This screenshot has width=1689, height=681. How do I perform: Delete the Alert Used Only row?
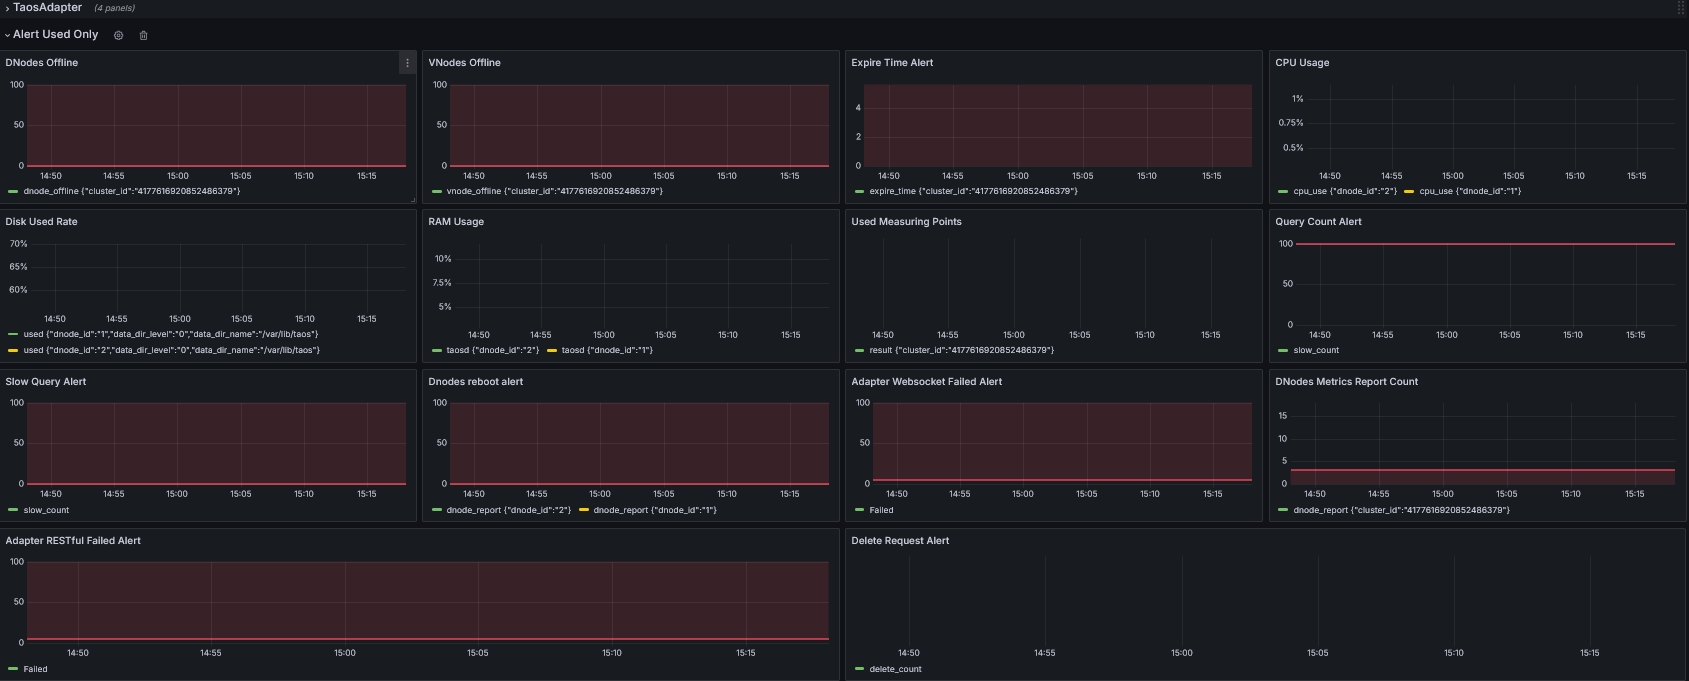143,35
